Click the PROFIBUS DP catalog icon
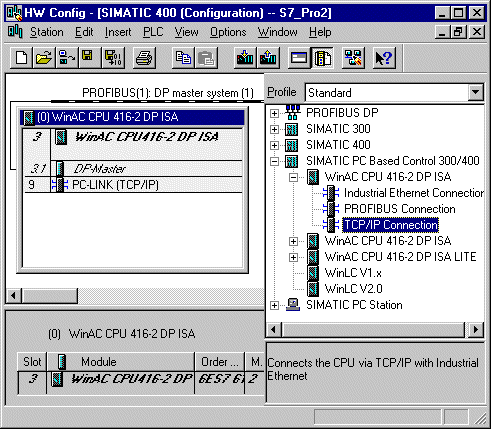This screenshot has width=491, height=429. 292,112
